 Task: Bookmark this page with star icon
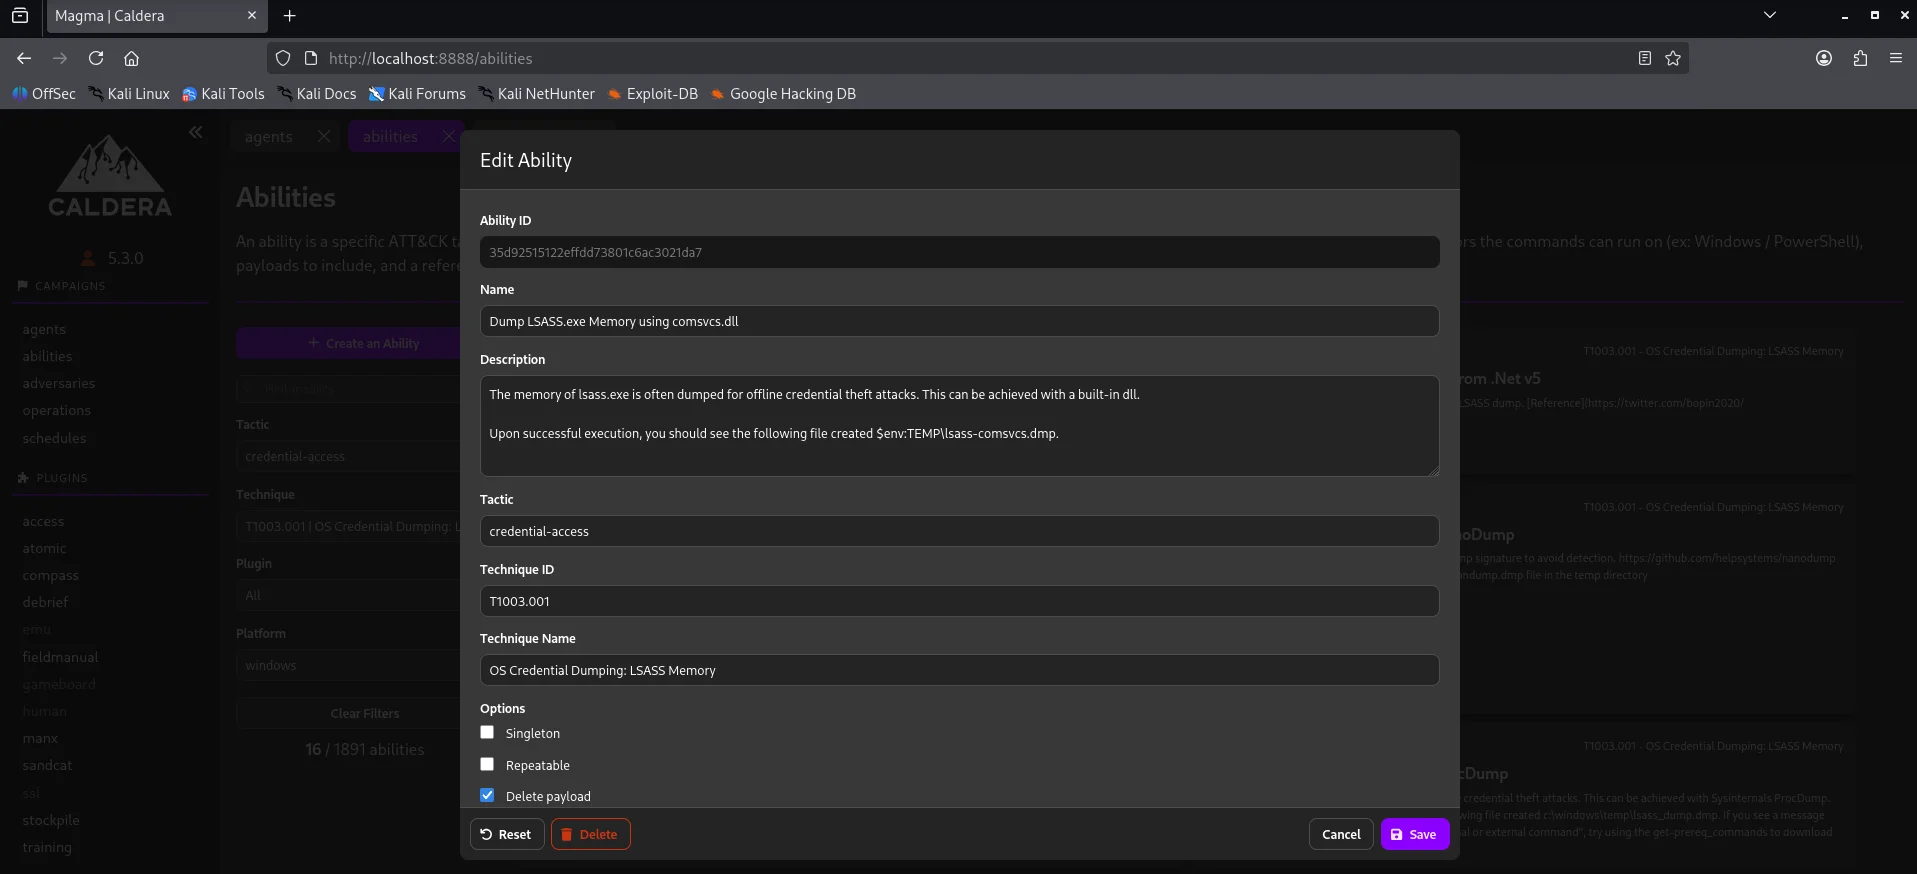click(1673, 58)
